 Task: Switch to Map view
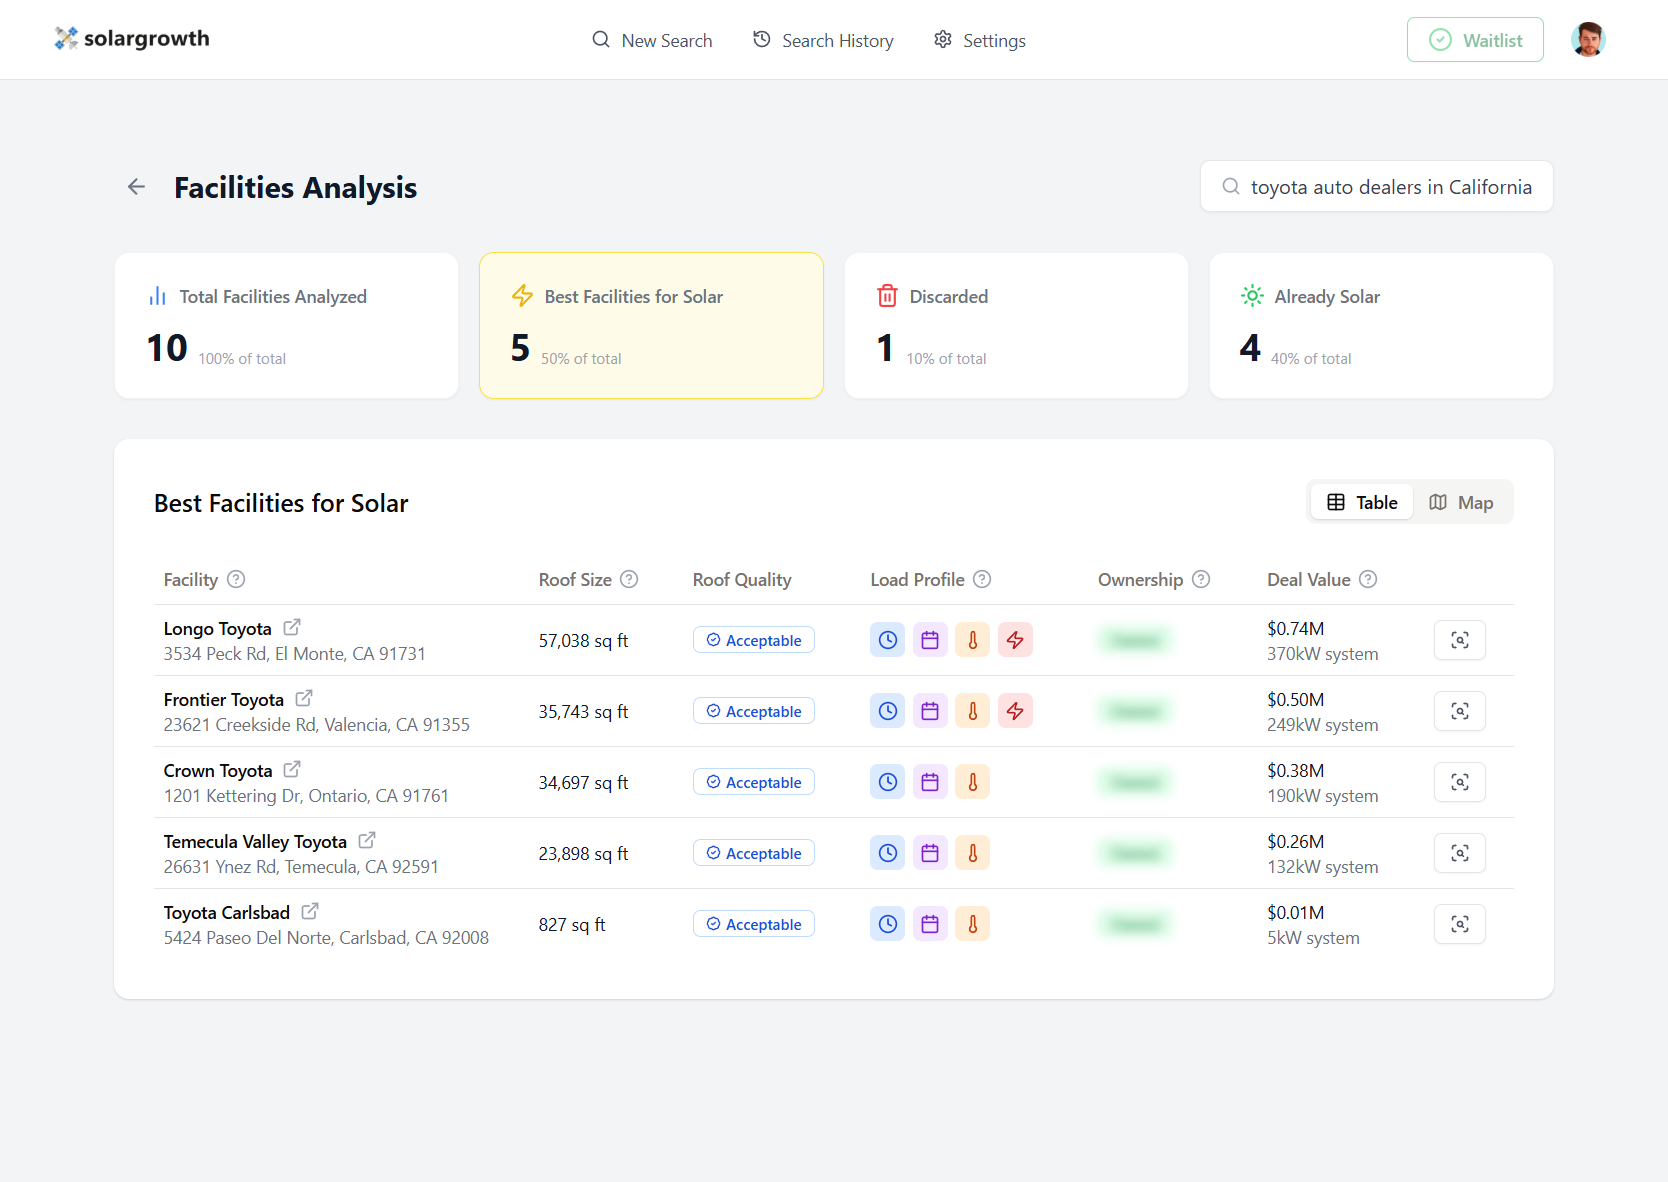(x=1461, y=502)
